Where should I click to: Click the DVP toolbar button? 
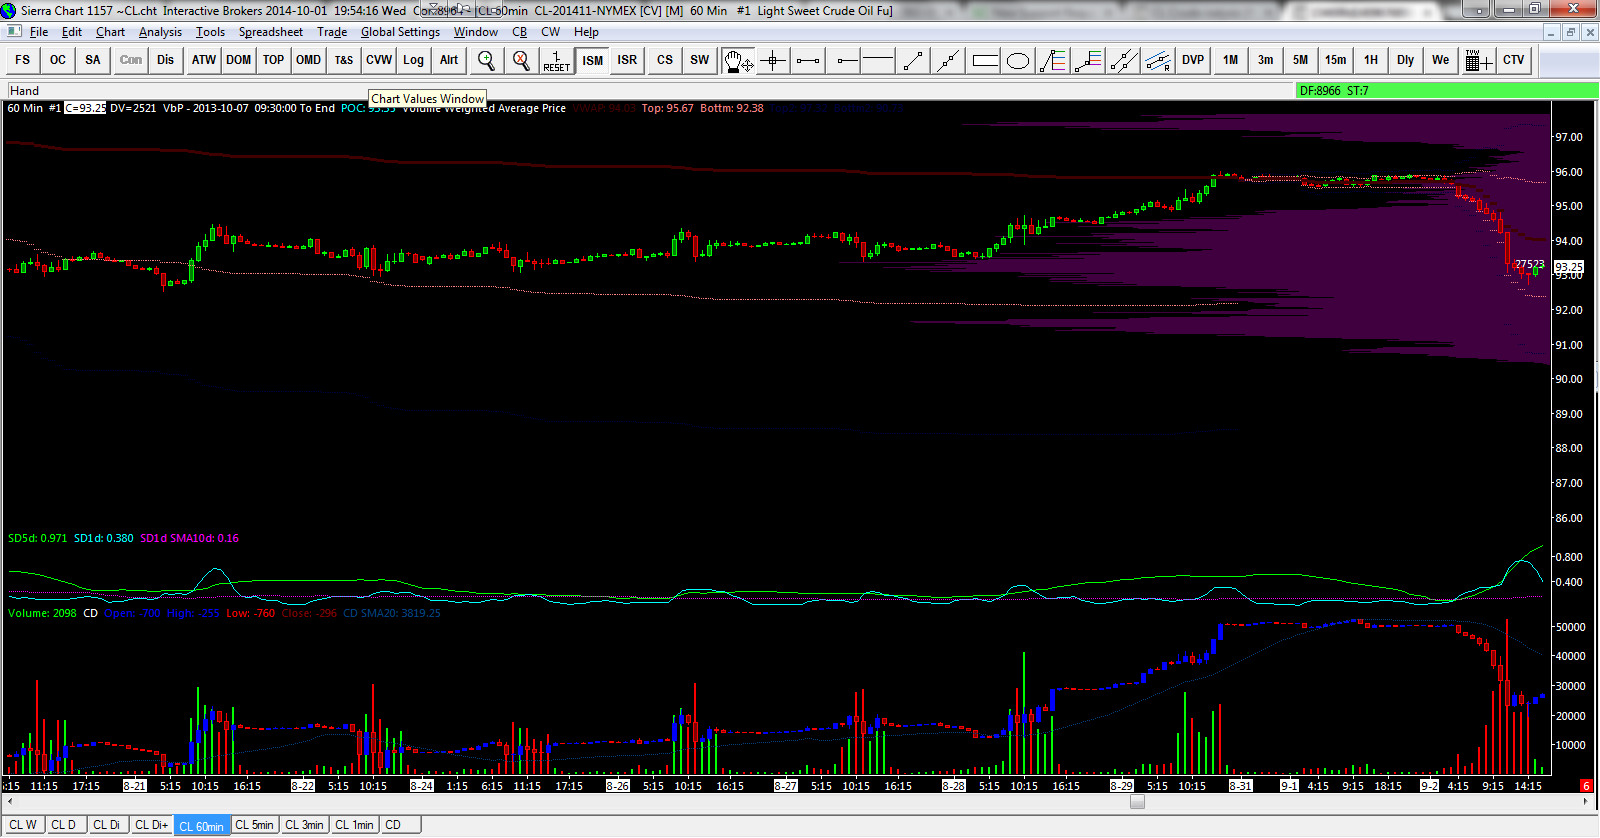[1193, 60]
